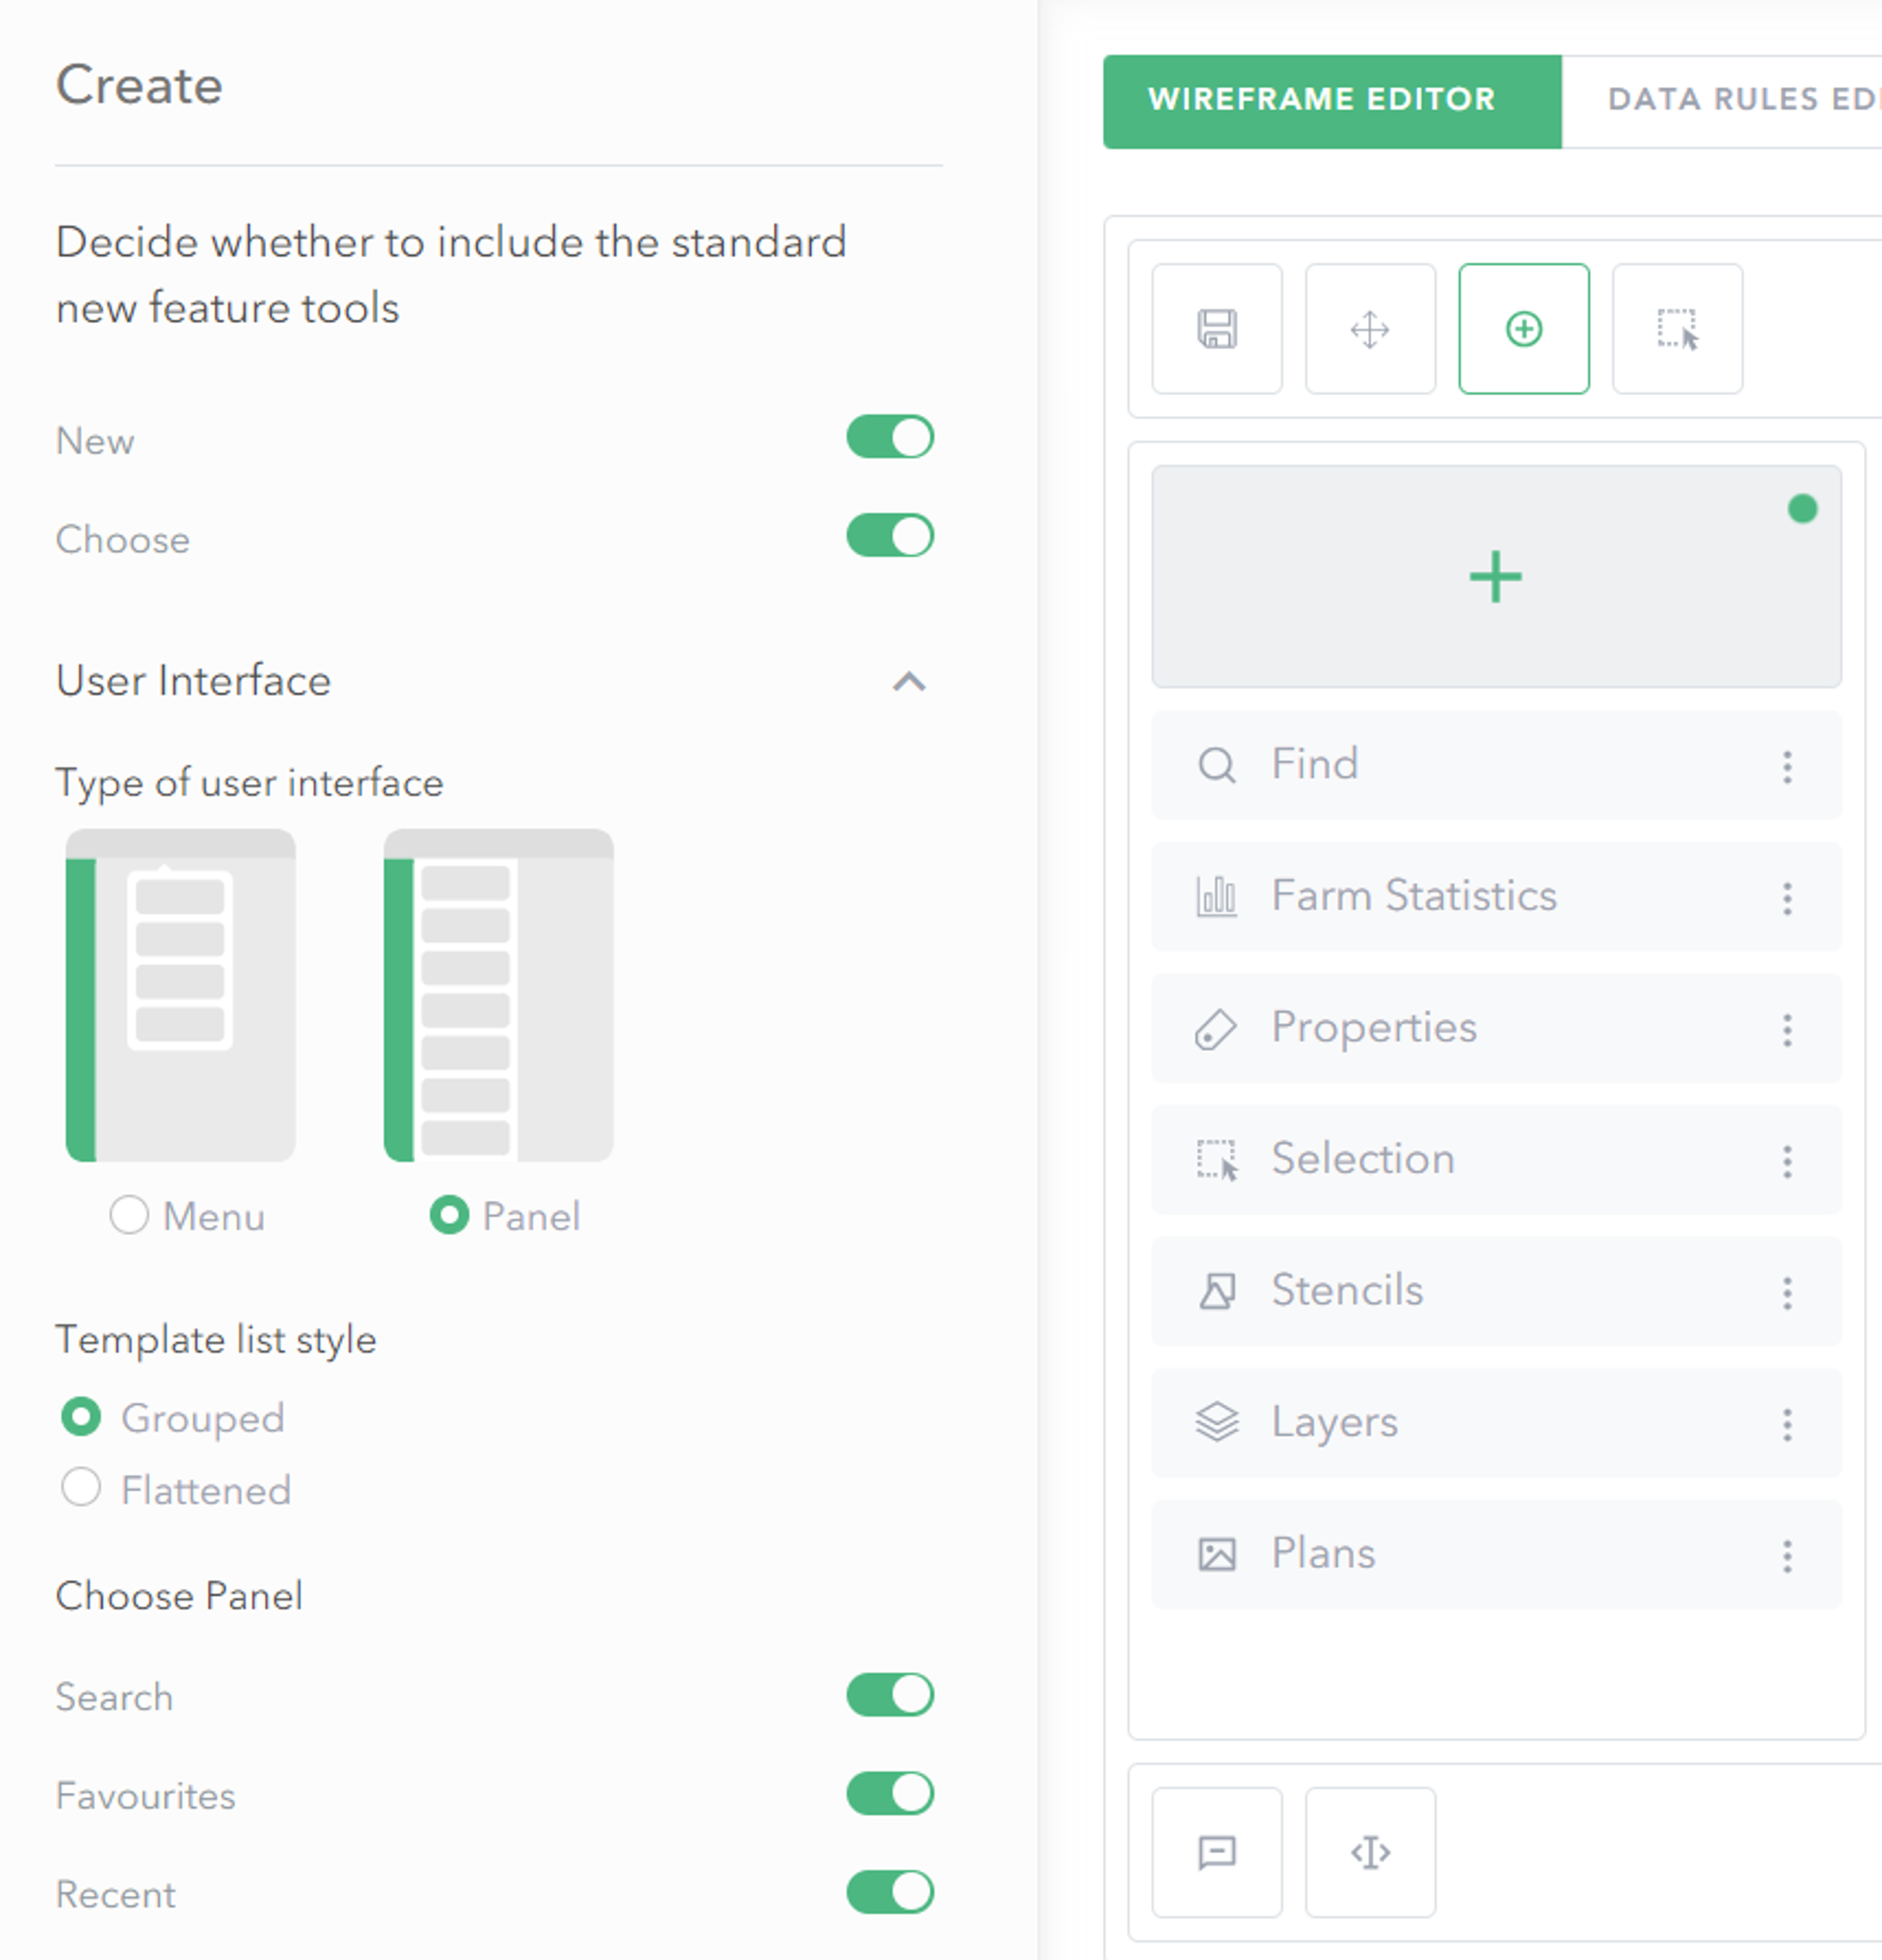Open three-dot menu for Properties

[1787, 1030]
